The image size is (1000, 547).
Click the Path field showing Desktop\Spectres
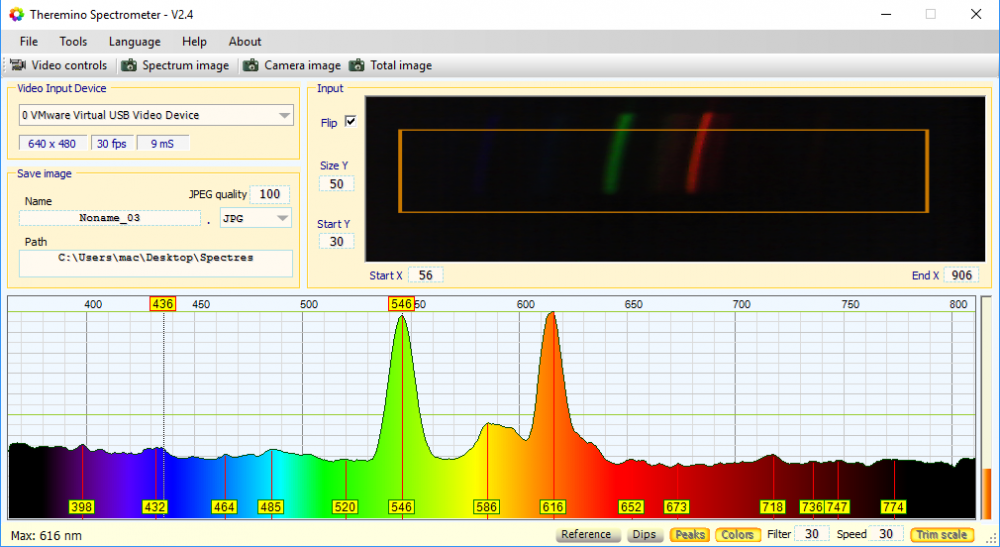[x=156, y=263]
